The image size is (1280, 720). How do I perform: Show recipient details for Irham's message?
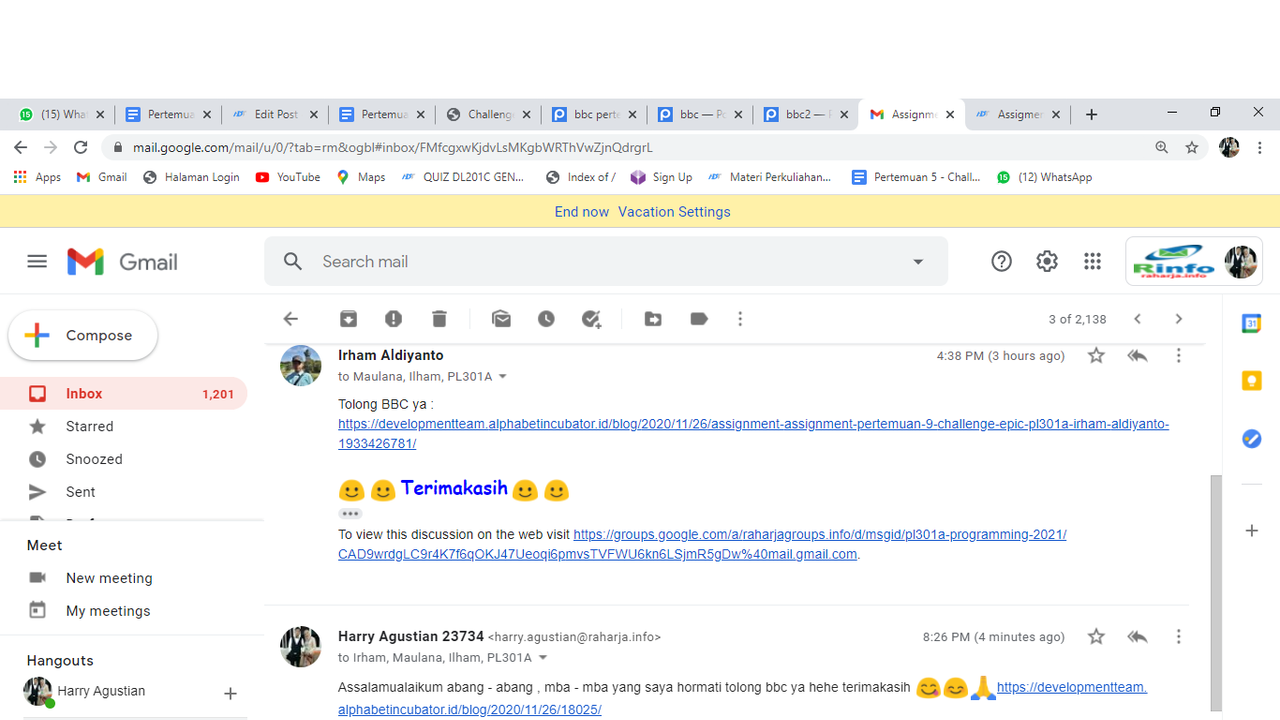coord(503,377)
